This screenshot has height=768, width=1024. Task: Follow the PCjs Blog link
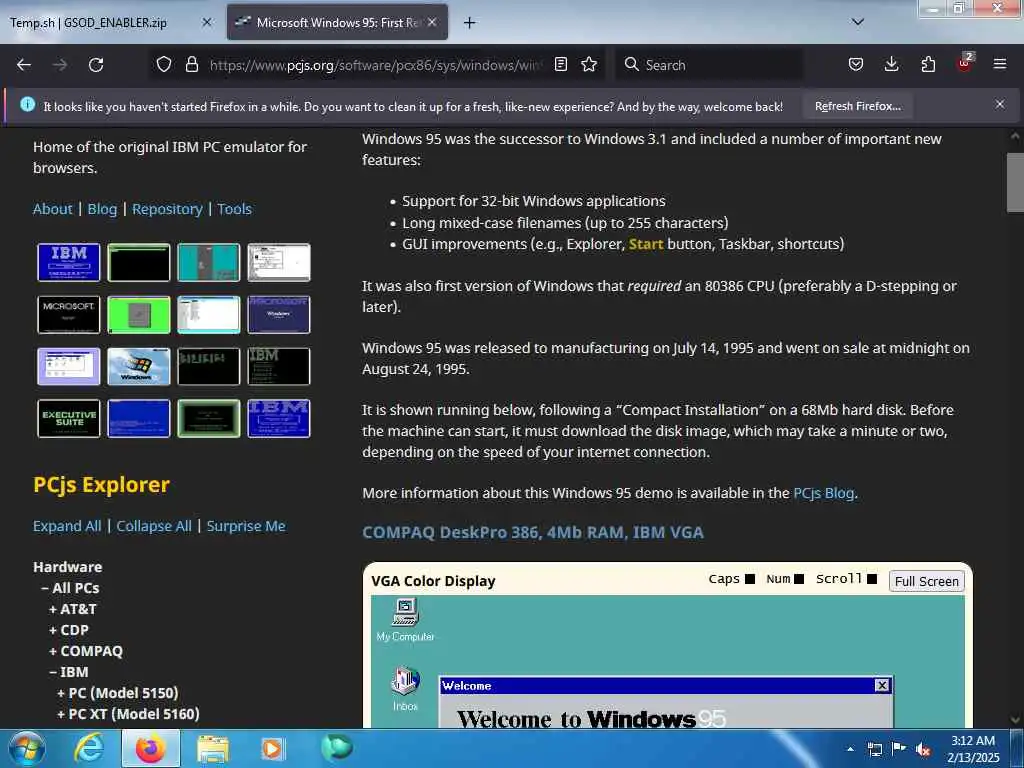click(x=824, y=493)
